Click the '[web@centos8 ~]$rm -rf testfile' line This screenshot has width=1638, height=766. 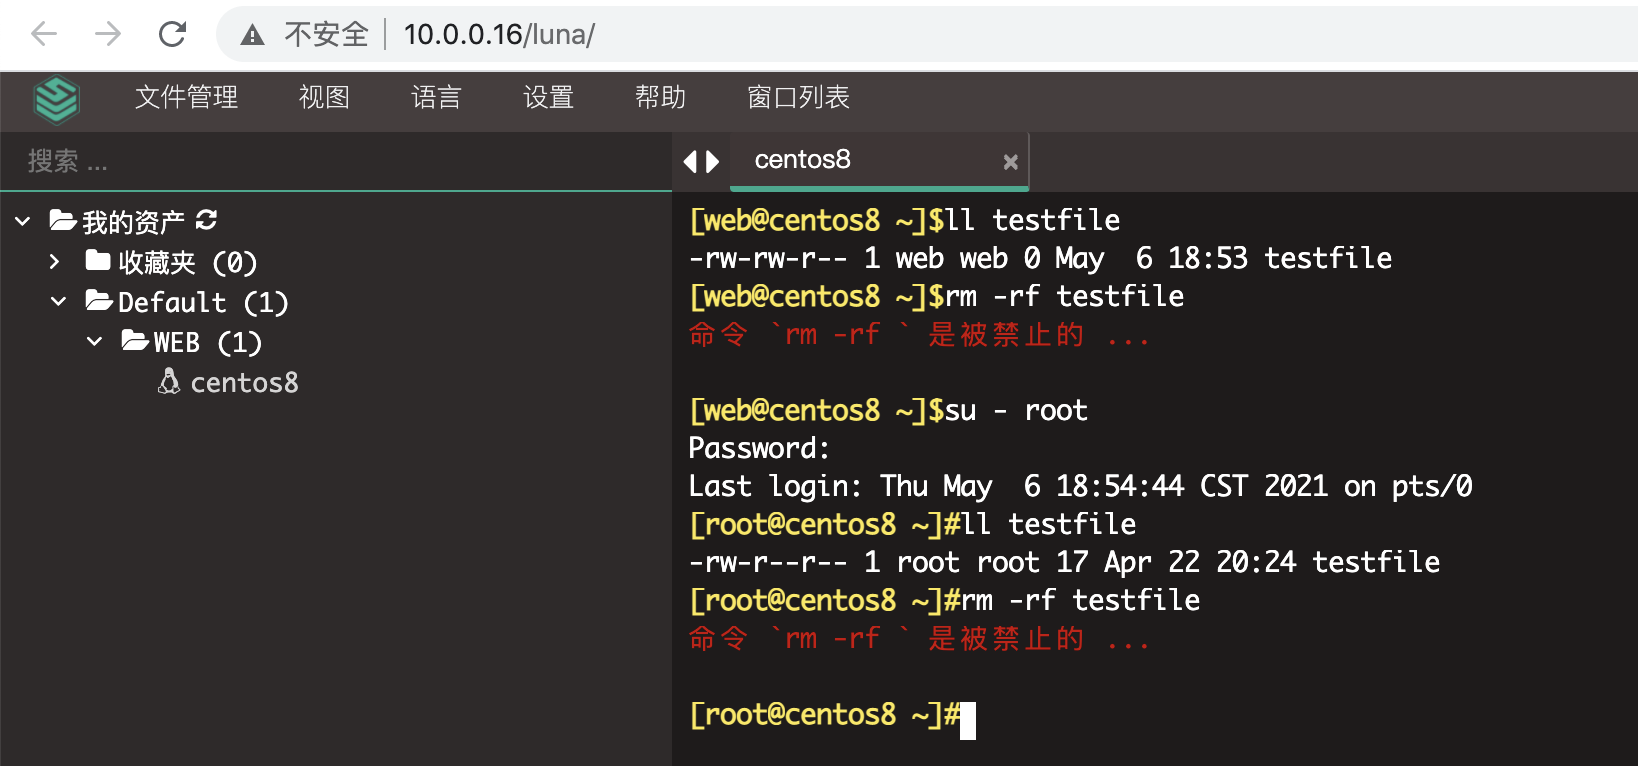coord(936,296)
